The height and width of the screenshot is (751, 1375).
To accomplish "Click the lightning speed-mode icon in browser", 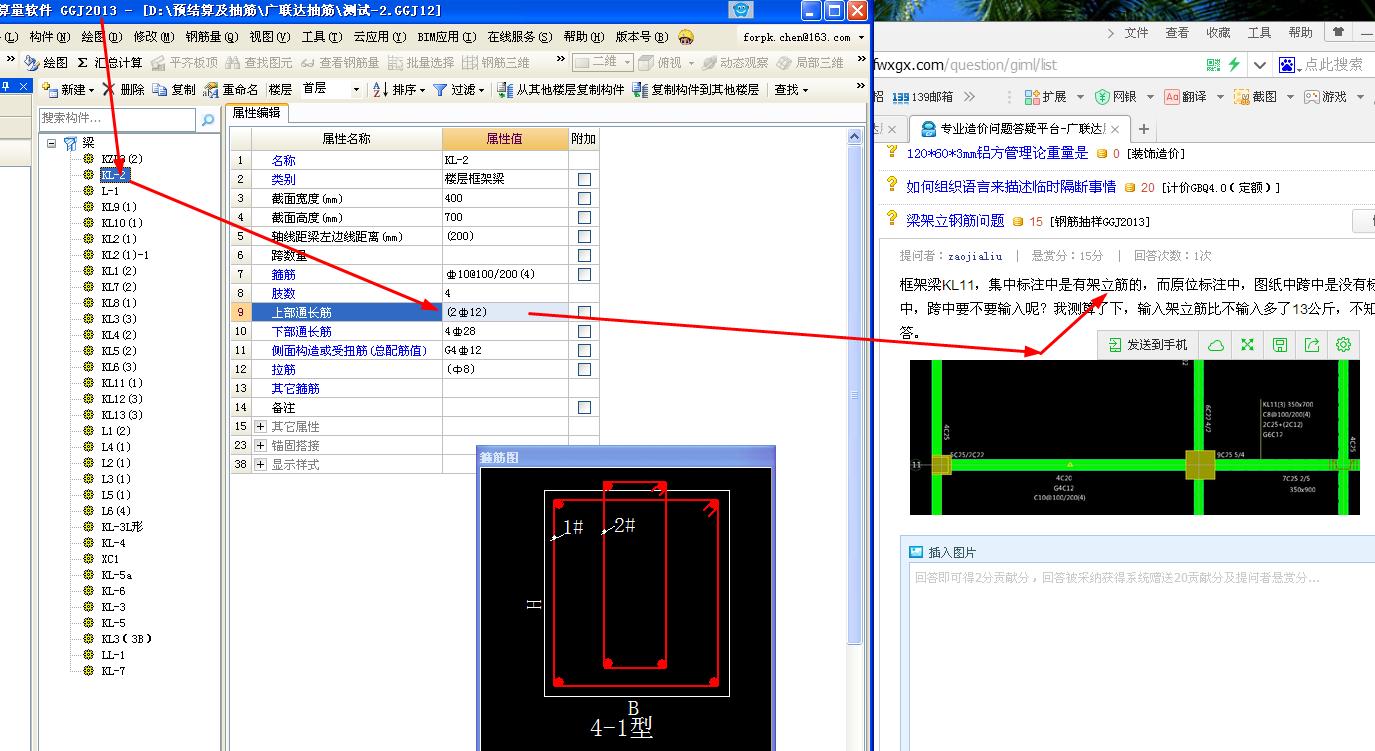I will point(1234,64).
